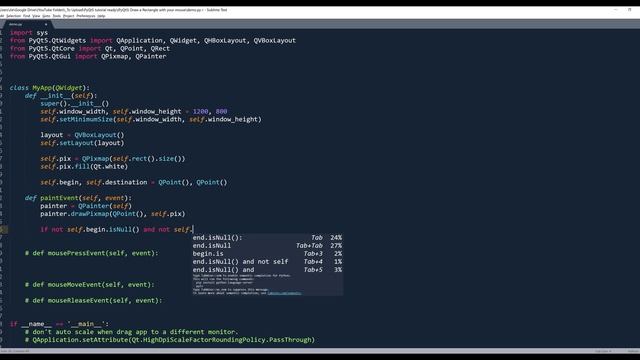640x360 pixels.
Task: Open the Python syntax selector in status bar
Action: point(633,351)
